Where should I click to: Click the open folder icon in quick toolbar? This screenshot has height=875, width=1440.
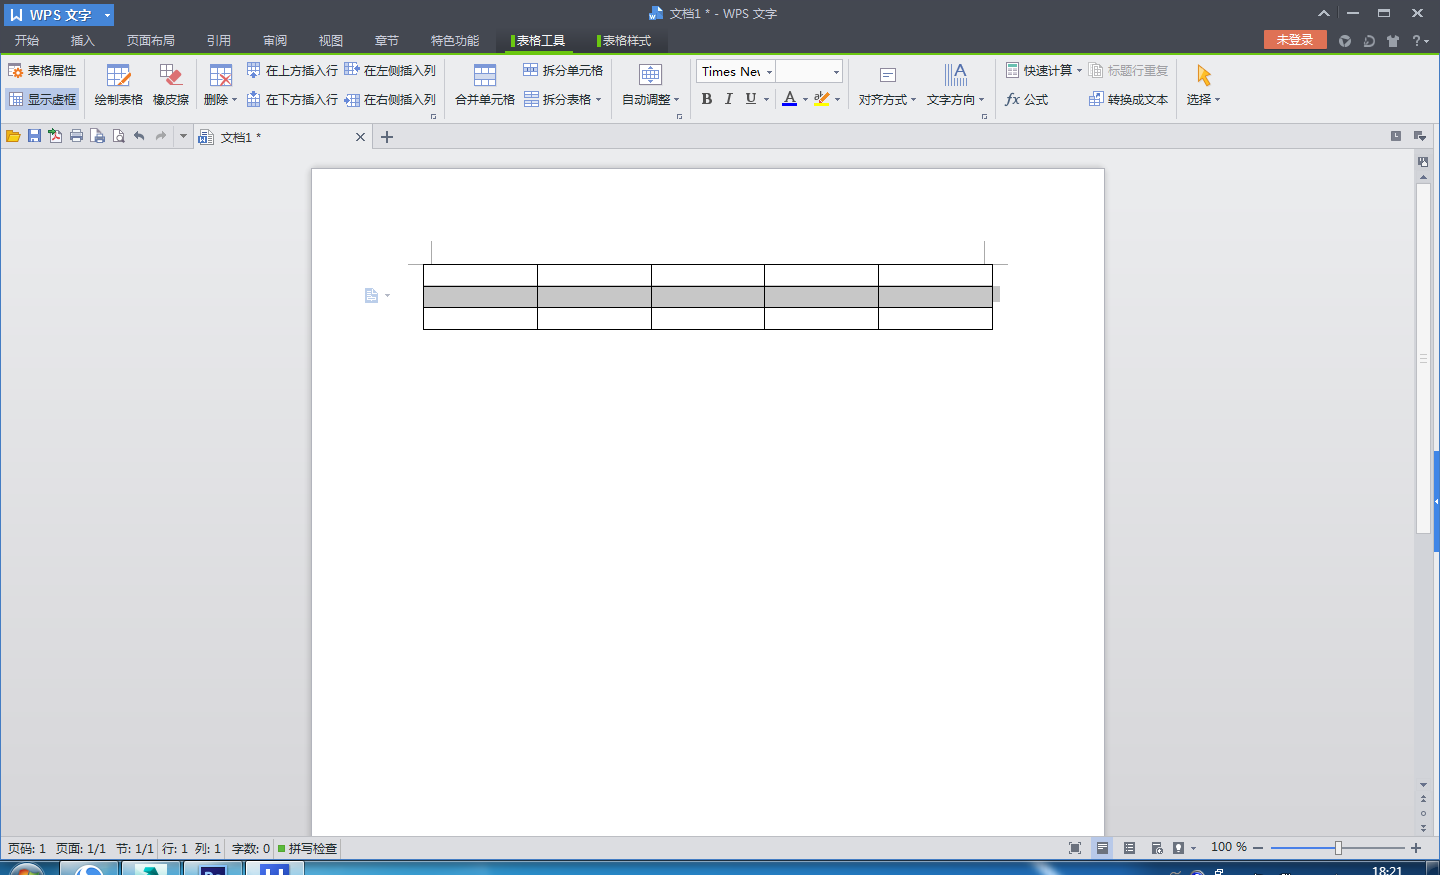click(x=13, y=136)
